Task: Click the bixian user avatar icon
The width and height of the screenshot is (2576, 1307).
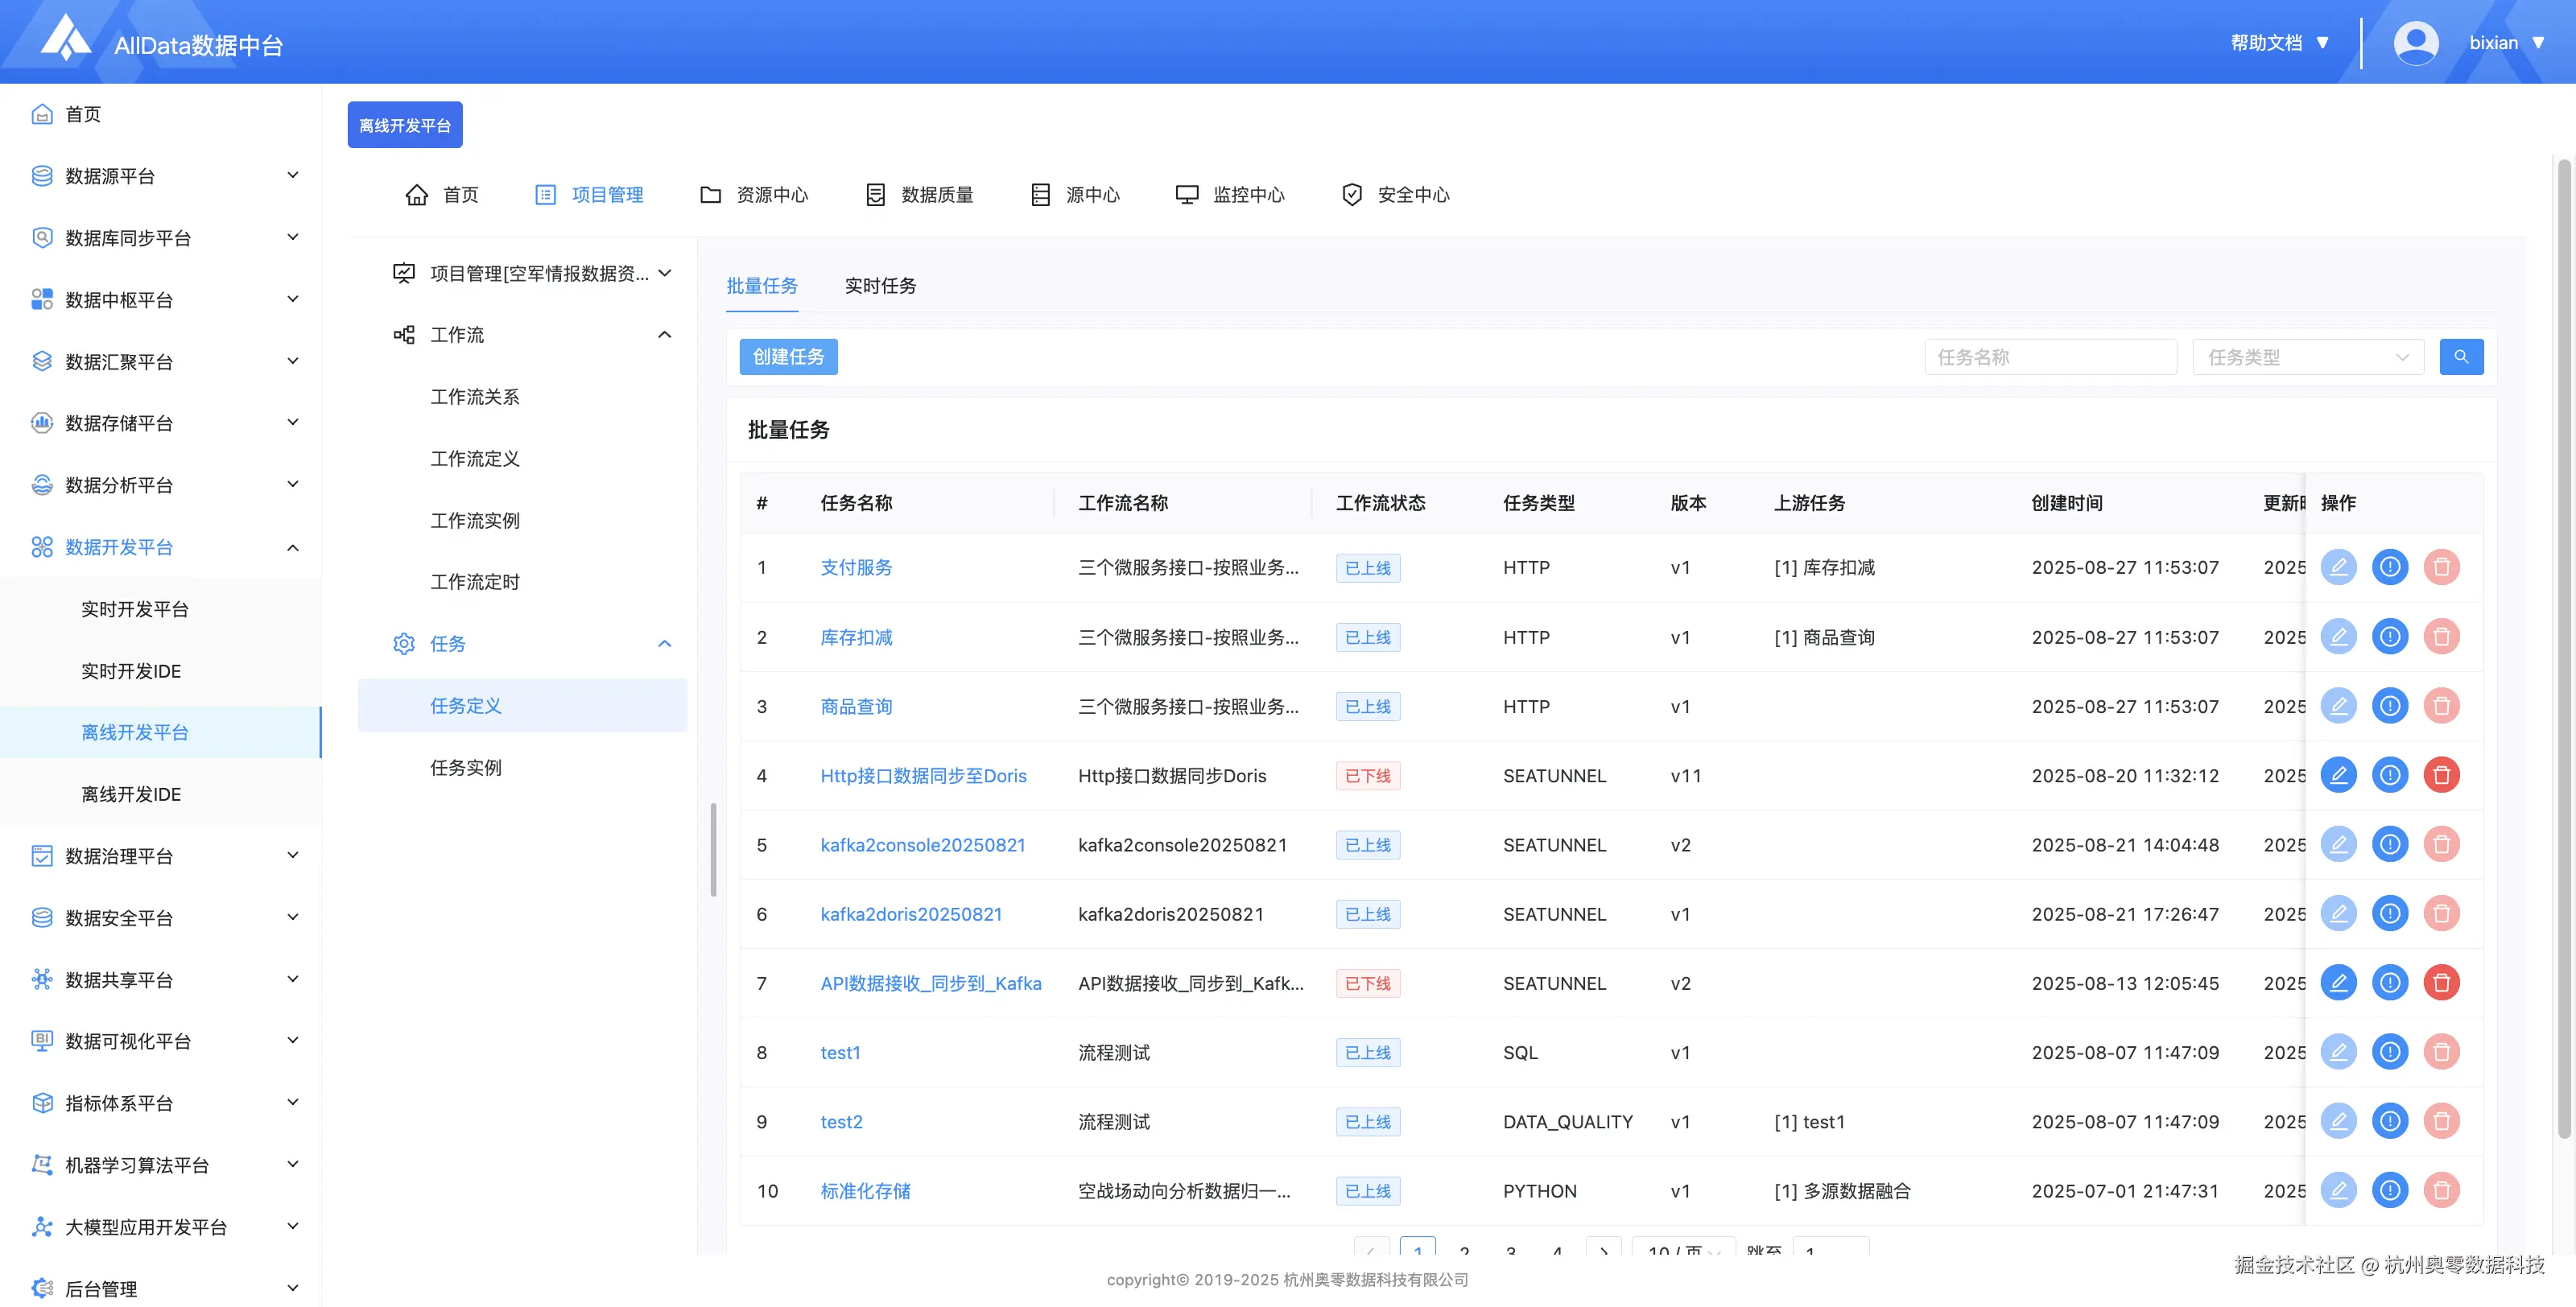Action: [x=2415, y=43]
